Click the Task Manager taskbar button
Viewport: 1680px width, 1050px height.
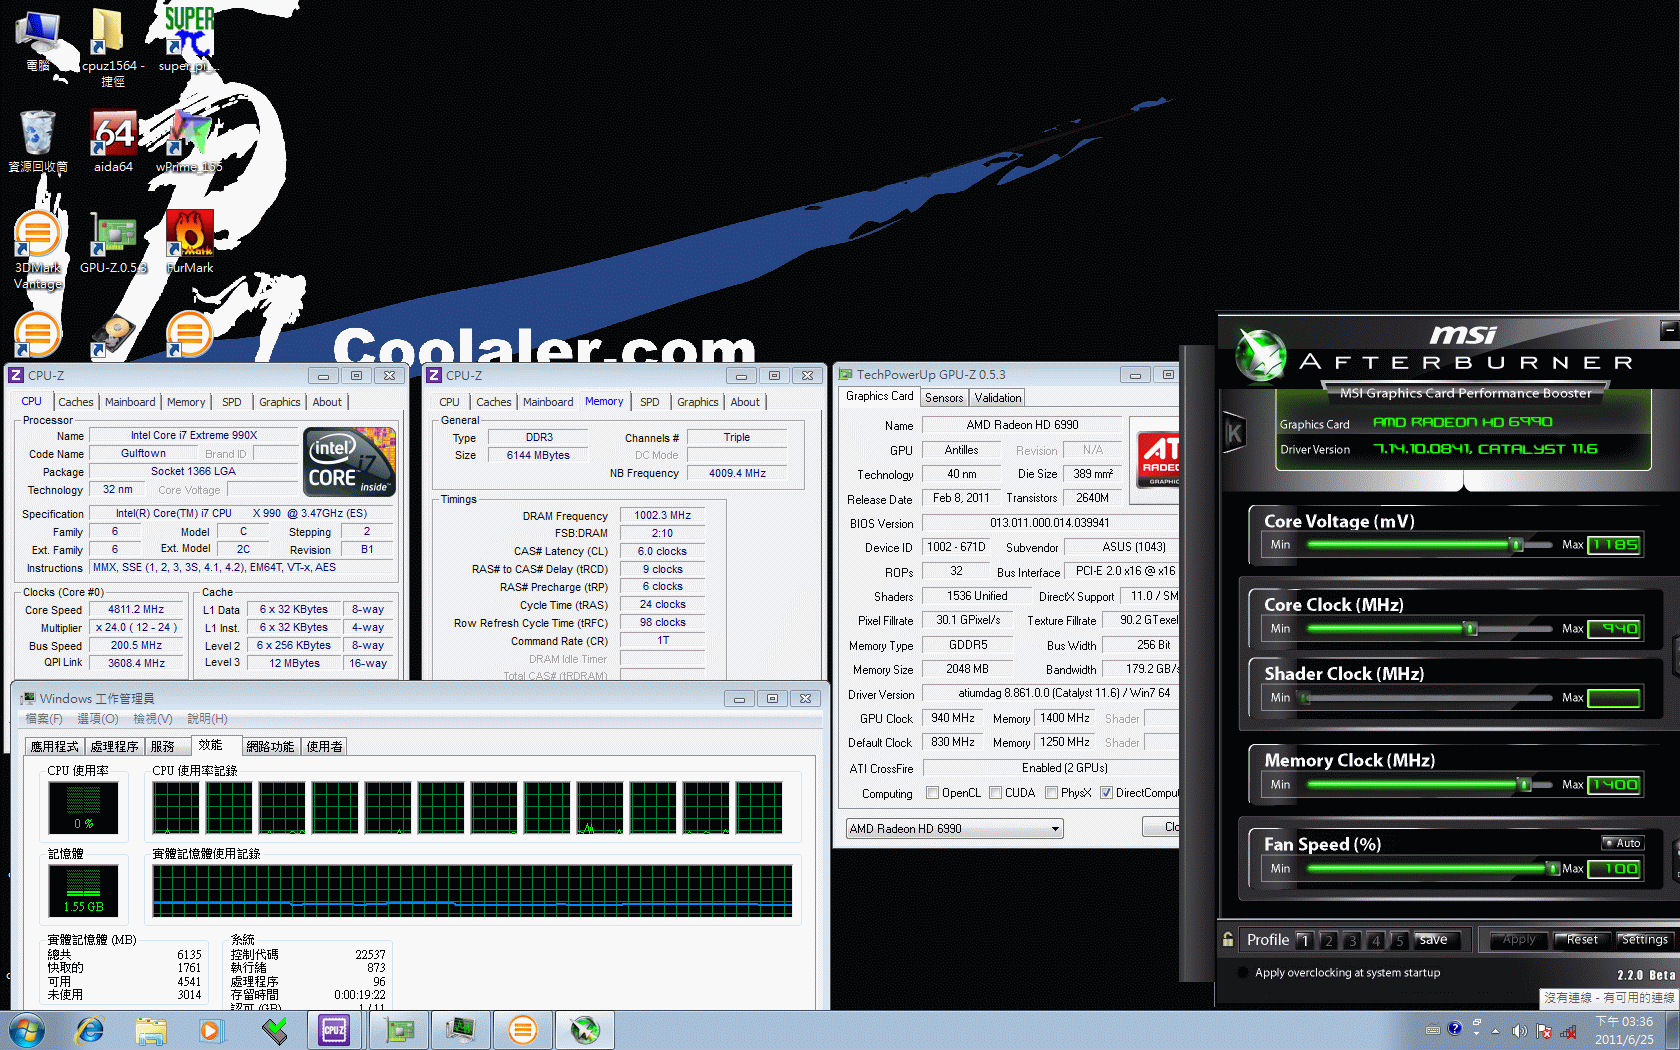click(x=460, y=1030)
